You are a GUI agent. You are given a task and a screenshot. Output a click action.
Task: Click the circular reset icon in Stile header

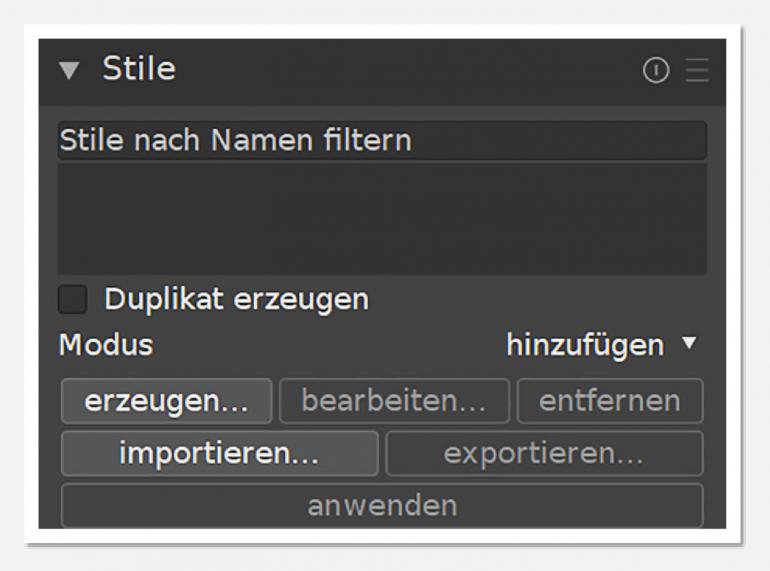coord(656,70)
